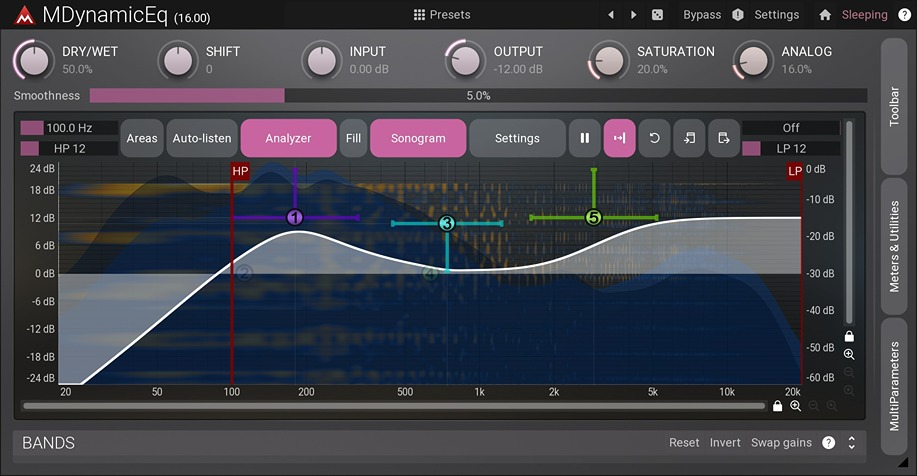Open the LP 12 filter type selector
The width and height of the screenshot is (917, 476).
point(790,148)
